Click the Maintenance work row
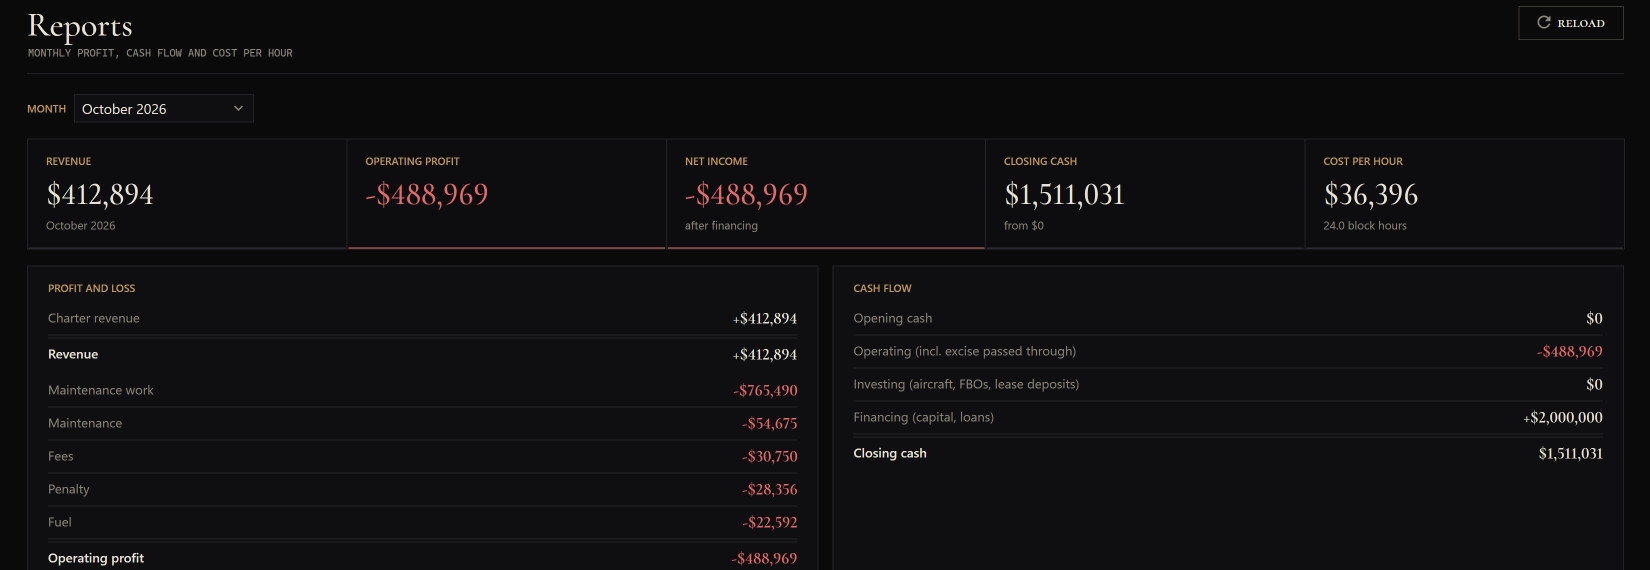Viewport: 1650px width, 570px height. click(x=422, y=390)
